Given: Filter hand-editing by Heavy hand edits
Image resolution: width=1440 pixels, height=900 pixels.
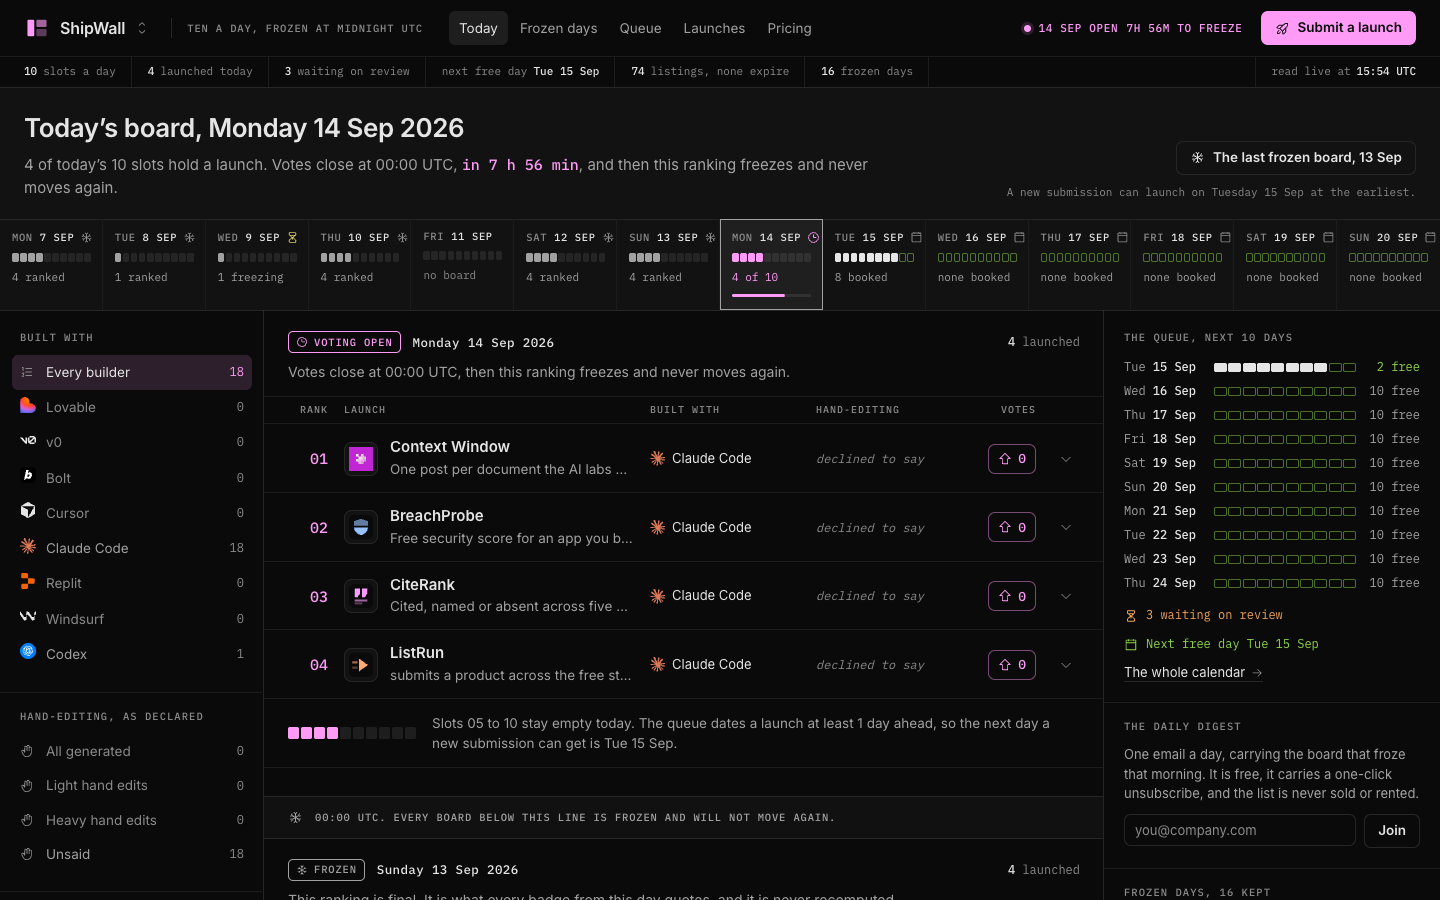Looking at the screenshot, I should tap(132, 820).
